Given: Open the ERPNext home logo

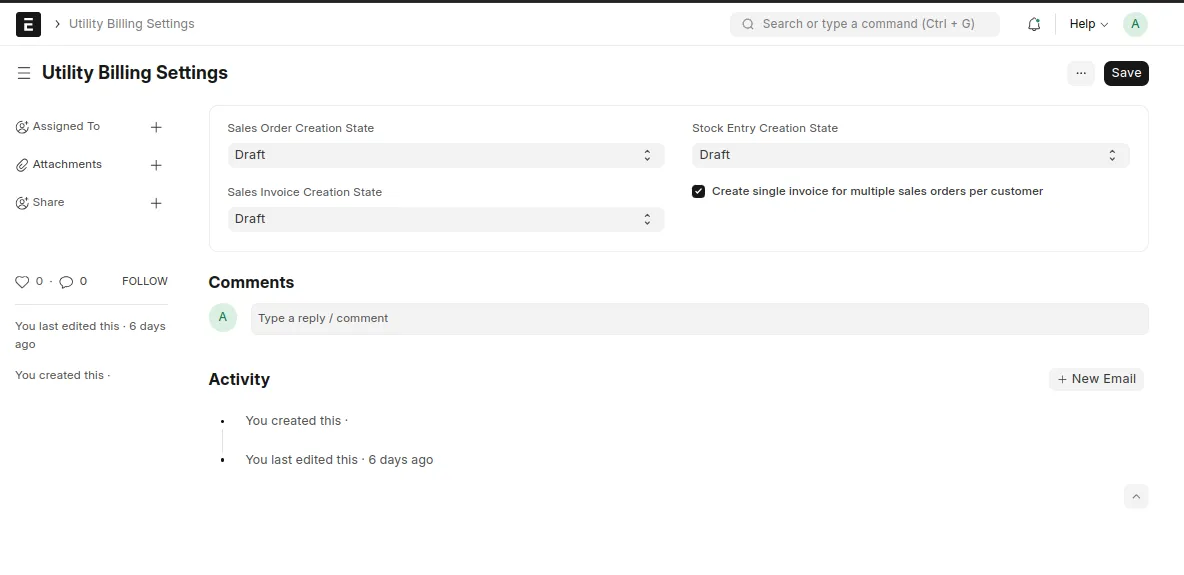Looking at the screenshot, I should click(x=28, y=24).
